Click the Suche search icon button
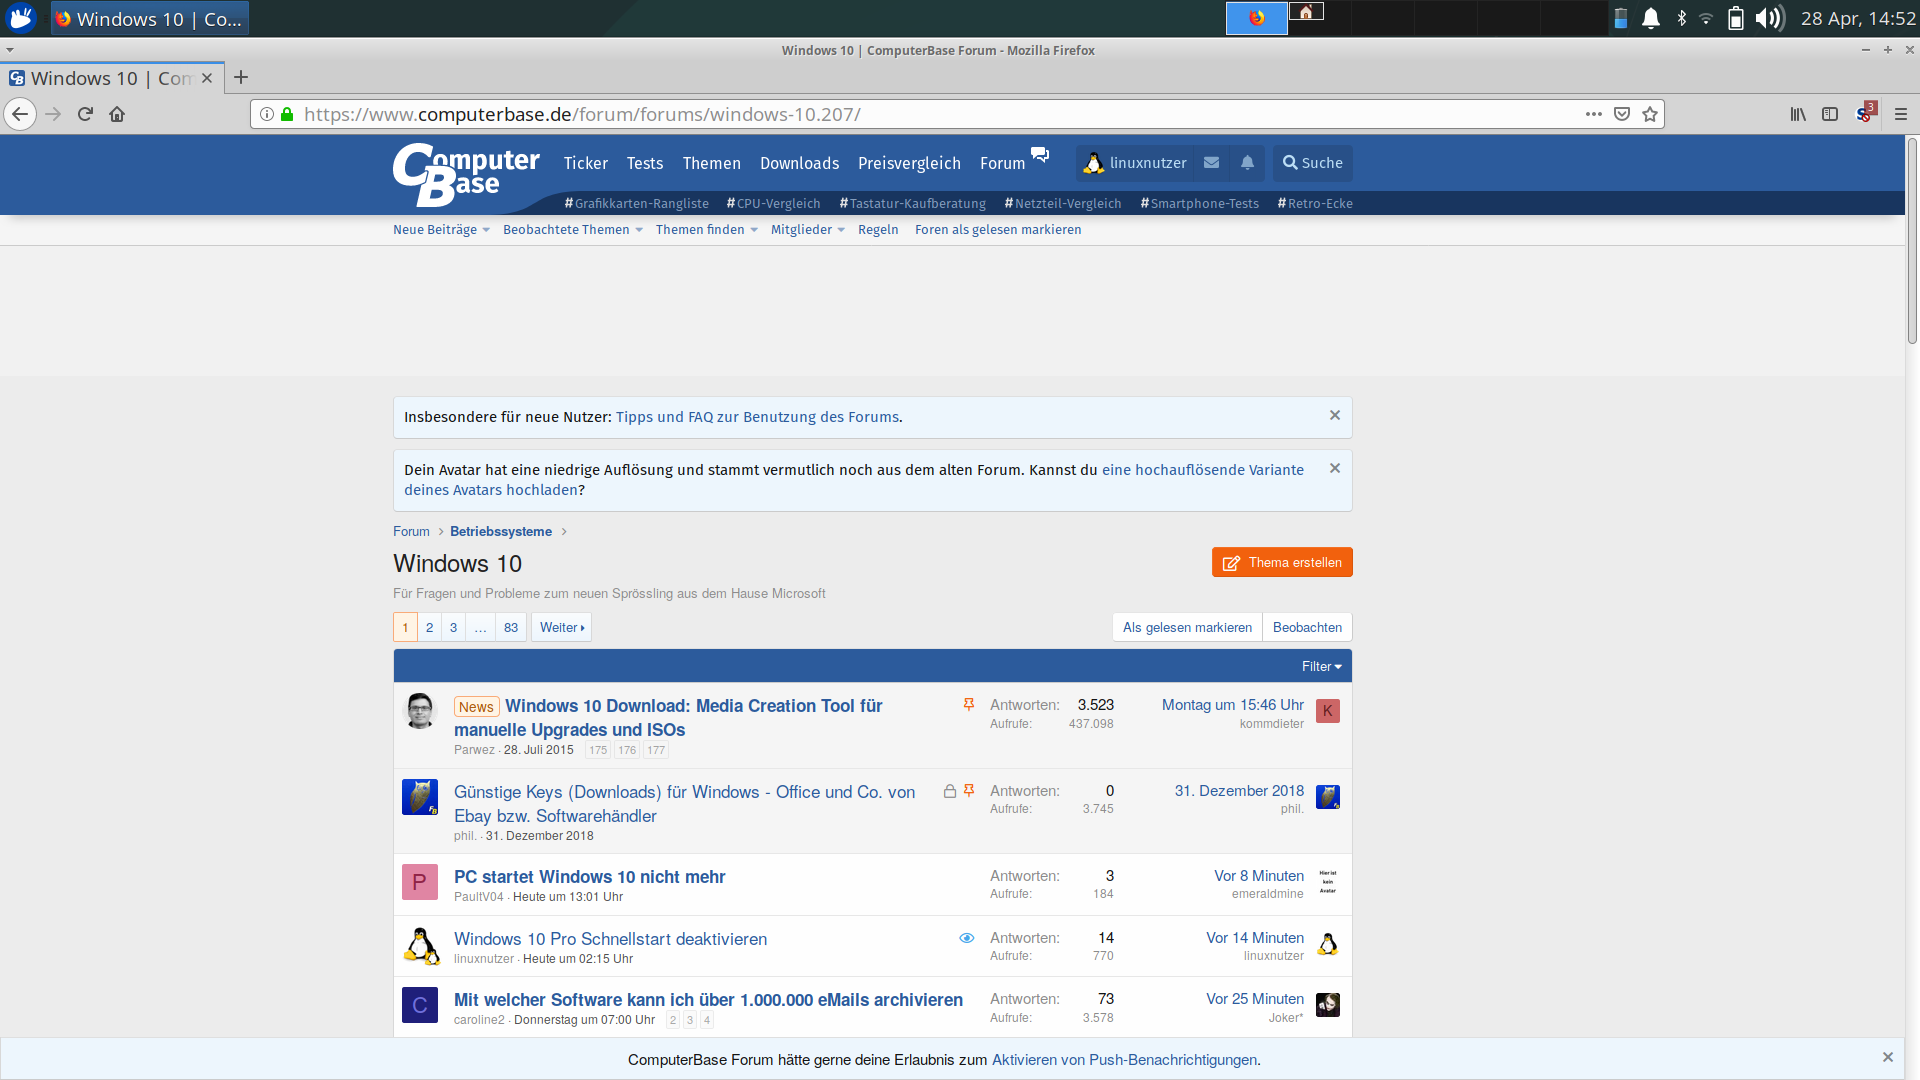 click(1311, 162)
